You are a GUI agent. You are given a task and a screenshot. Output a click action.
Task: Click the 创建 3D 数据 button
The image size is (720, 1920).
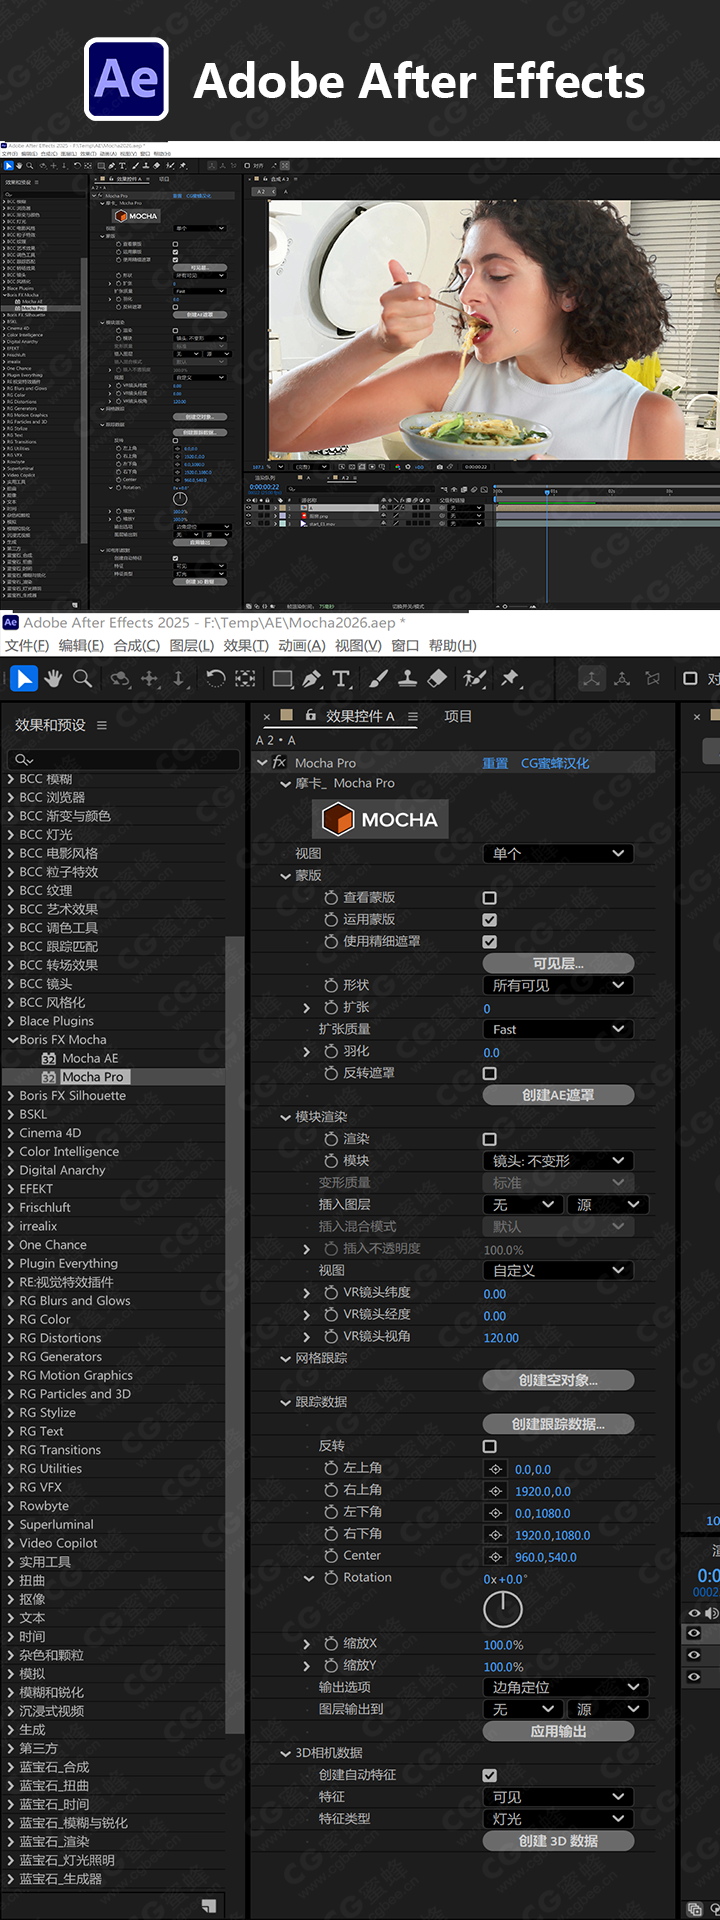pyautogui.click(x=558, y=1841)
